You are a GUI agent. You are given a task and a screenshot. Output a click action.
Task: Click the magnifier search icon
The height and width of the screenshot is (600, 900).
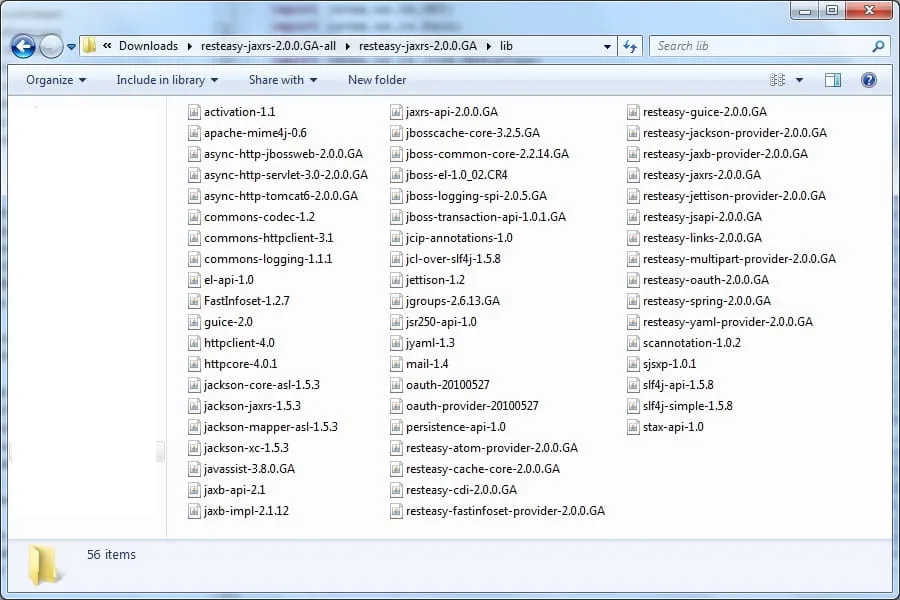(878, 47)
